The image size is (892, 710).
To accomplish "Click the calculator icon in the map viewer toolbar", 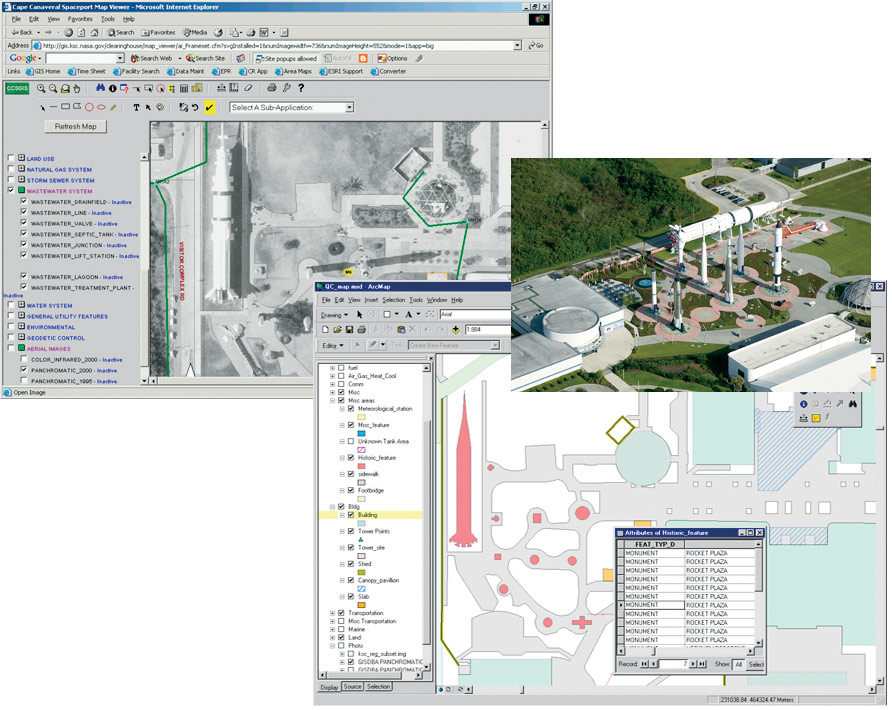I will [184, 88].
